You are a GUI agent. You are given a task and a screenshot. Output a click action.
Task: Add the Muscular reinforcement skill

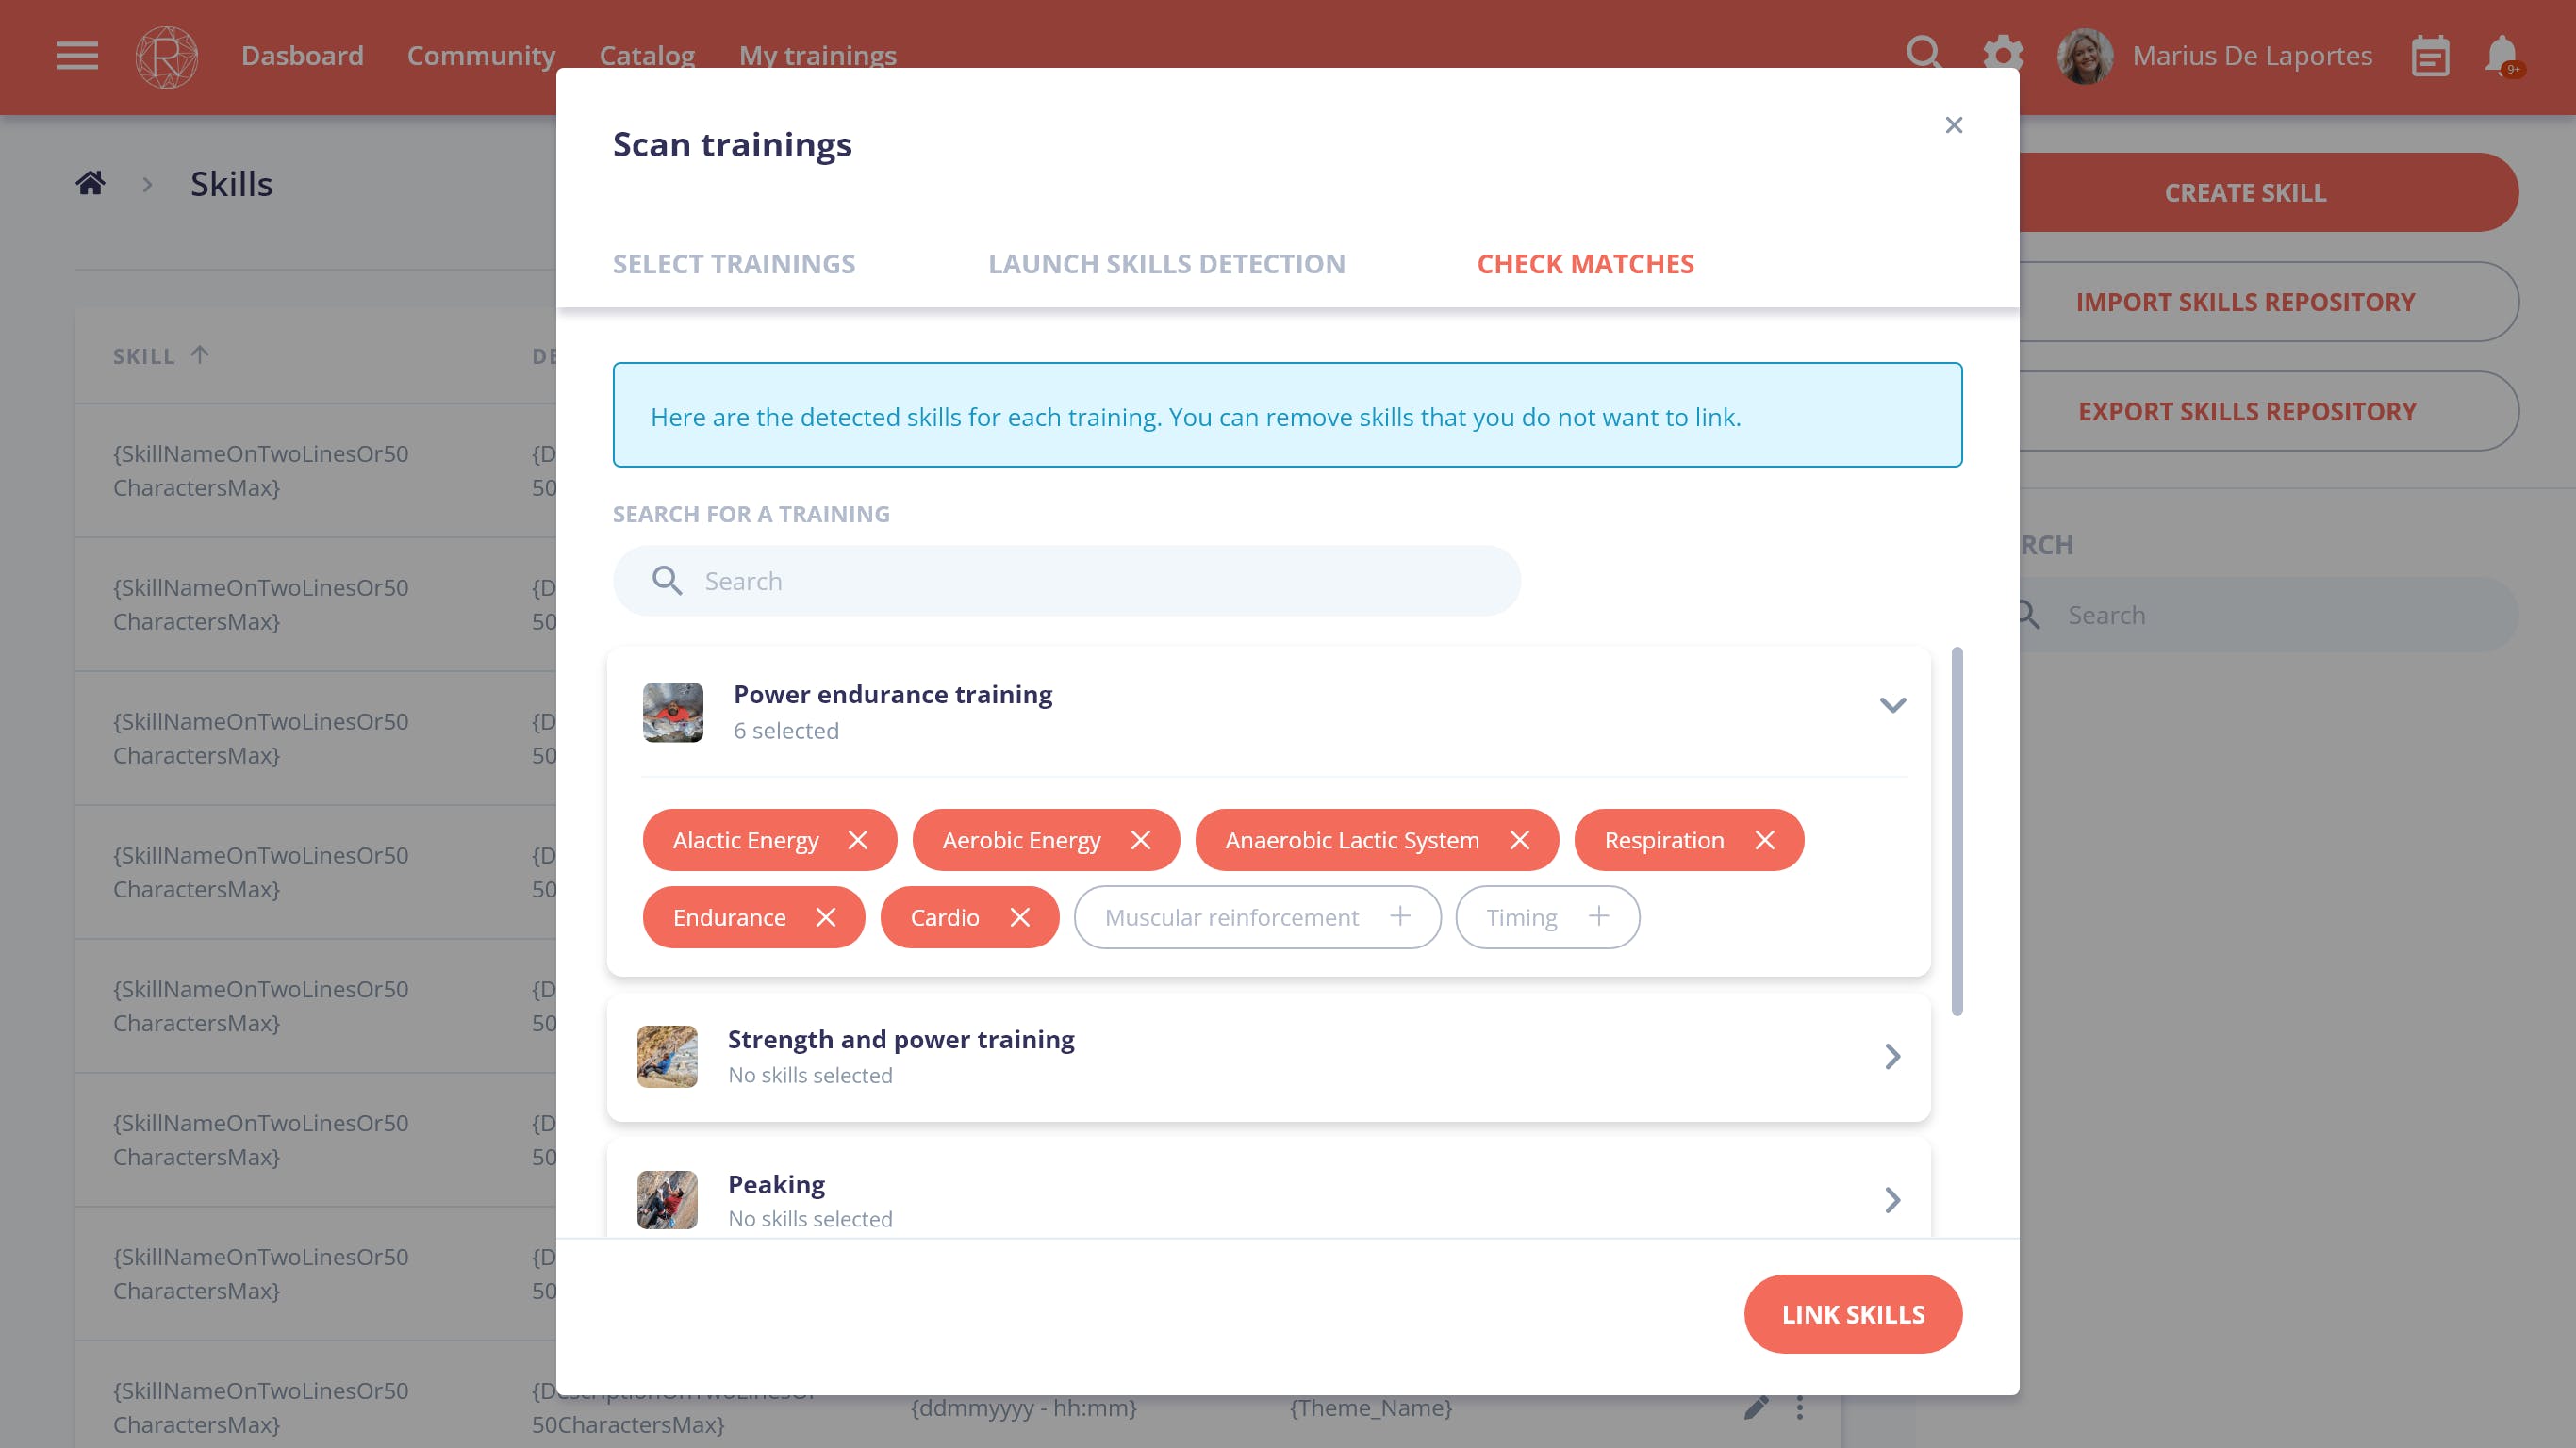(x=1400, y=916)
